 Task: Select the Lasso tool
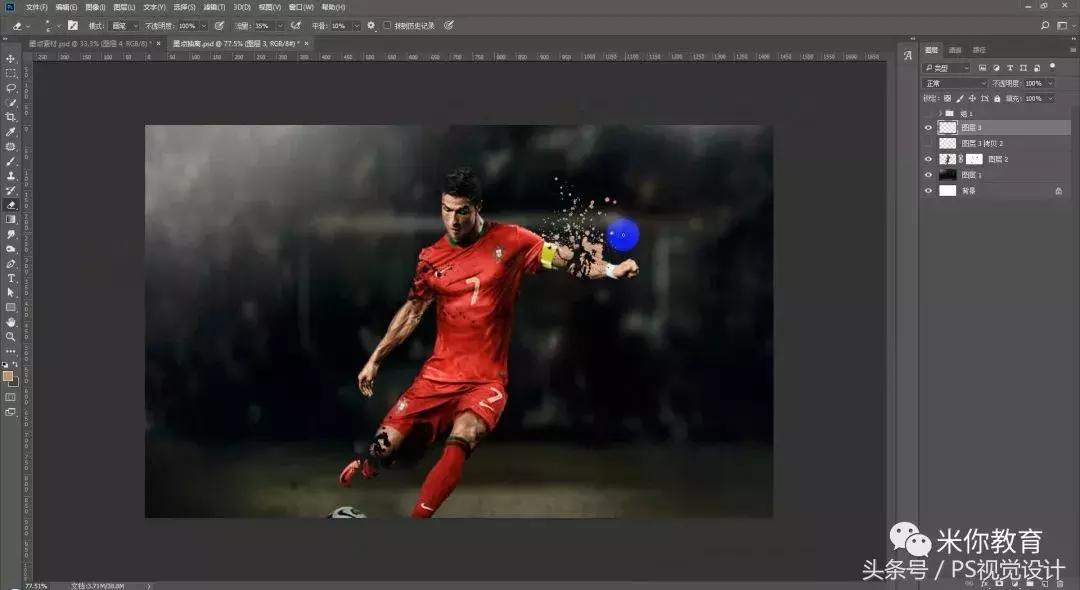[x=11, y=88]
